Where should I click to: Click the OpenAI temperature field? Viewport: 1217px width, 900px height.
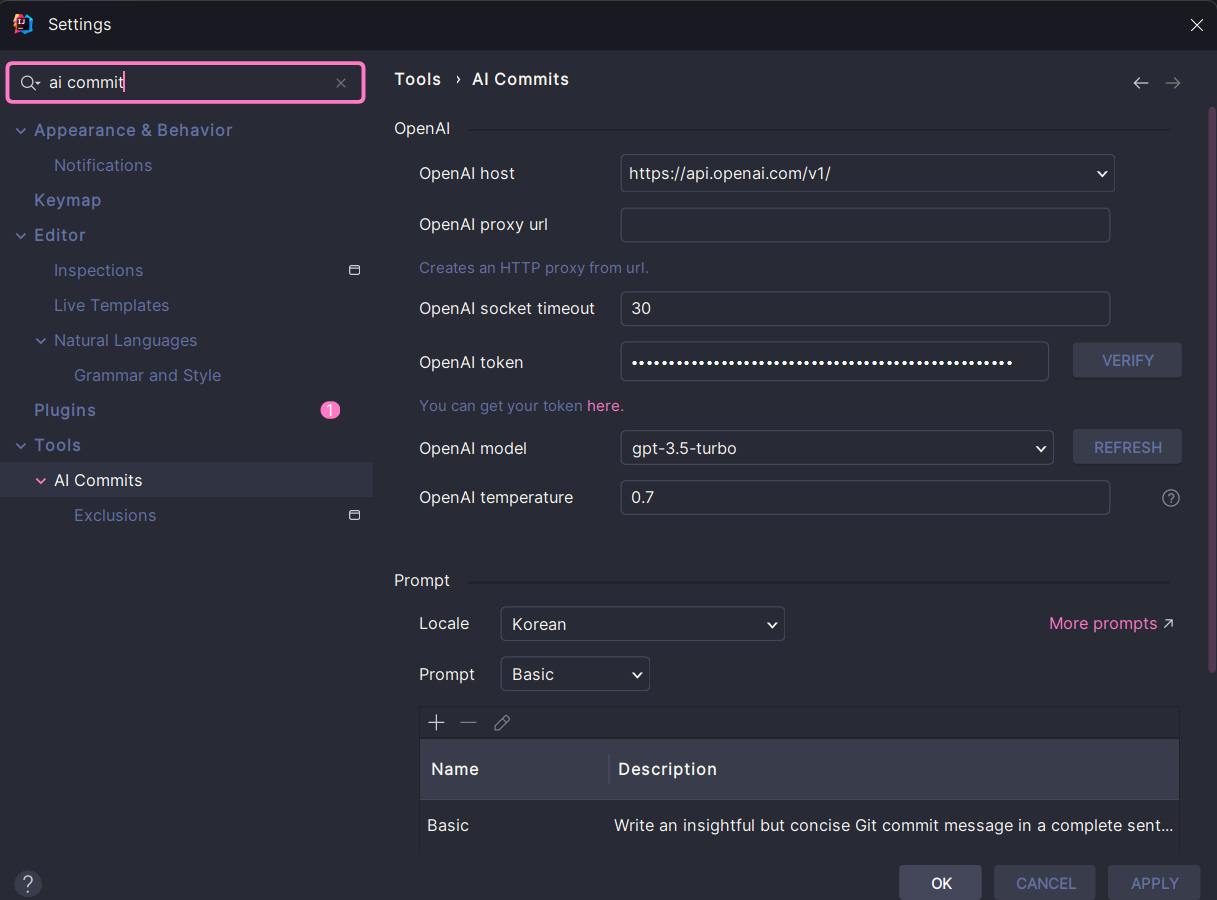(x=865, y=497)
